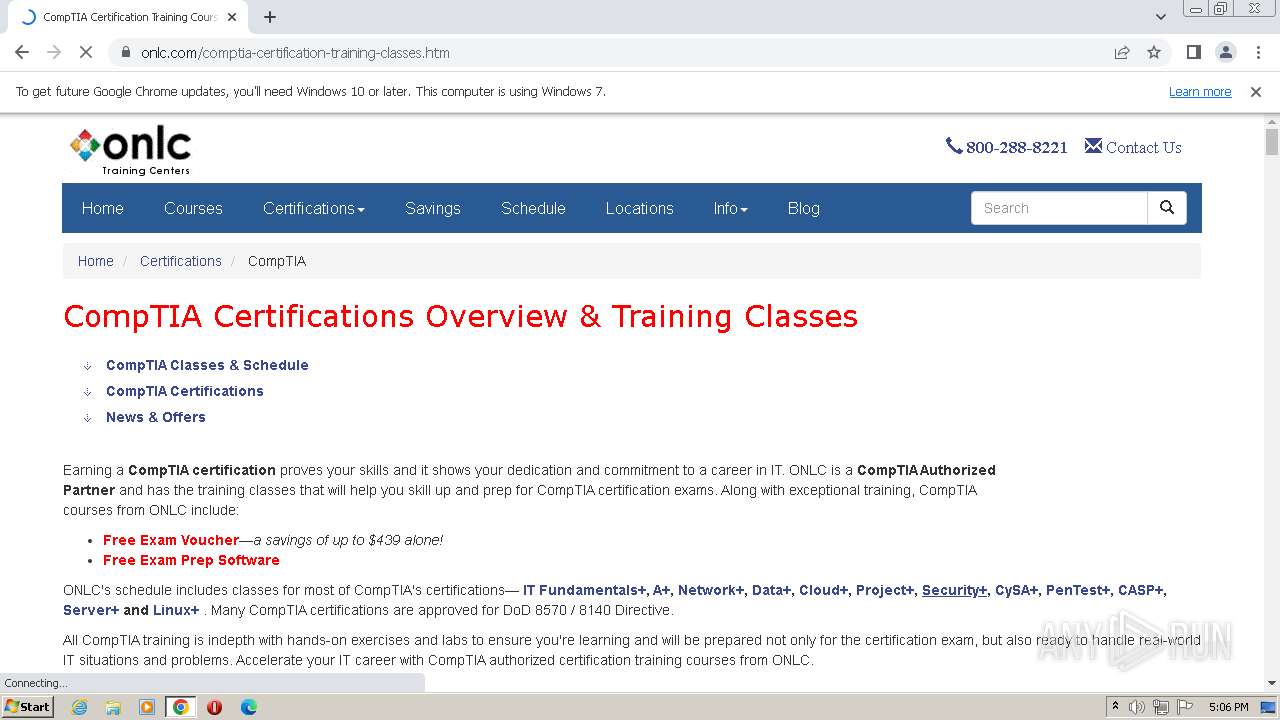
Task: Click the Free Exam Voucher link
Action: point(171,540)
